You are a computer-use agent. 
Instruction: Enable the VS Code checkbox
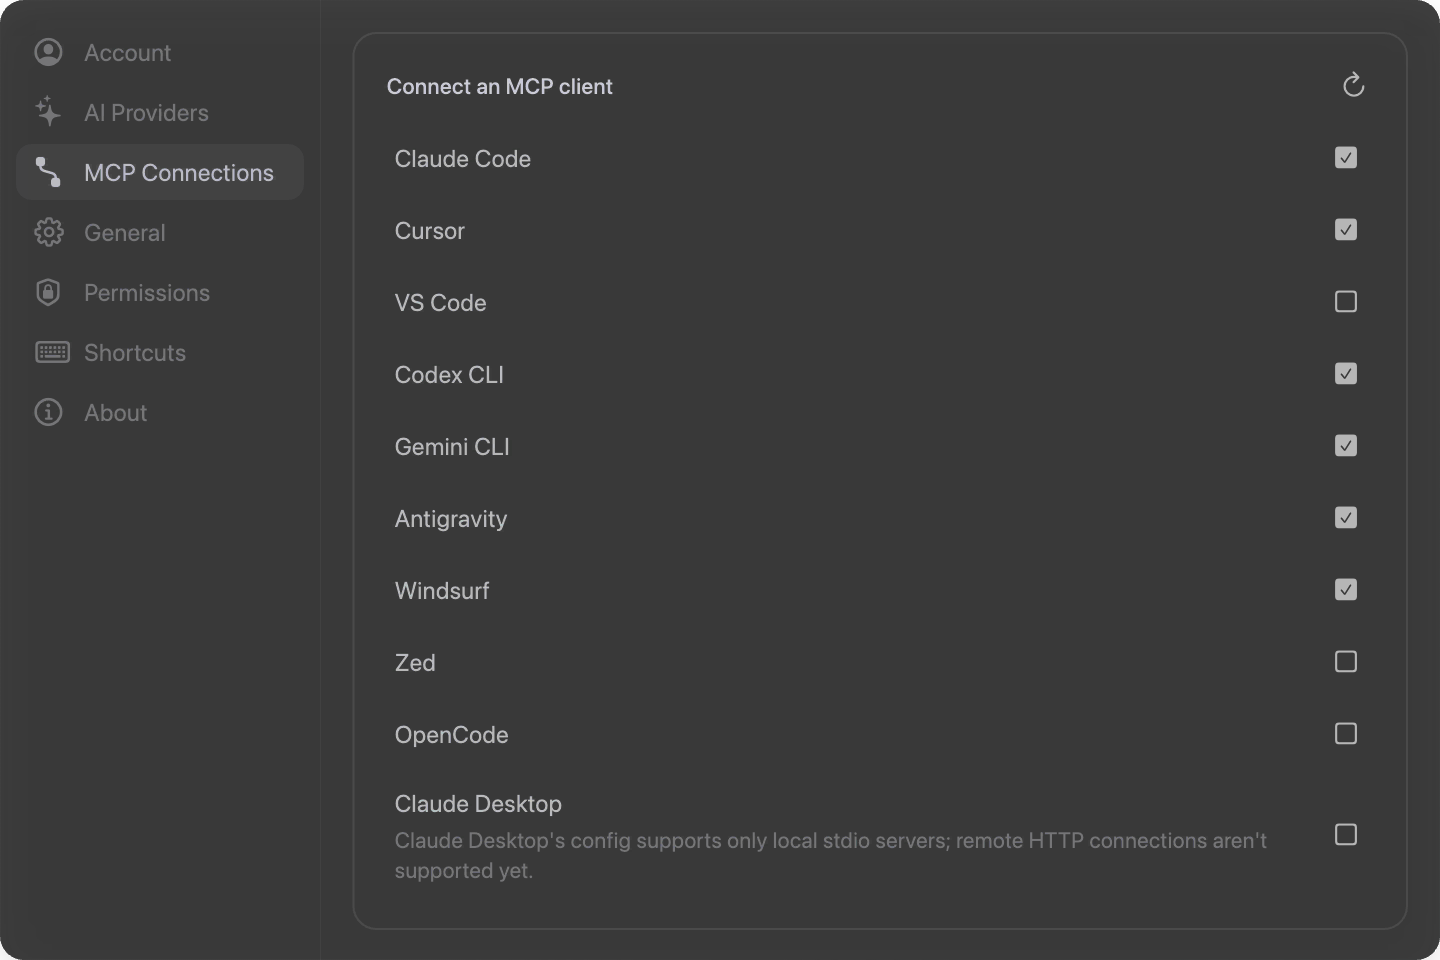pos(1346,302)
